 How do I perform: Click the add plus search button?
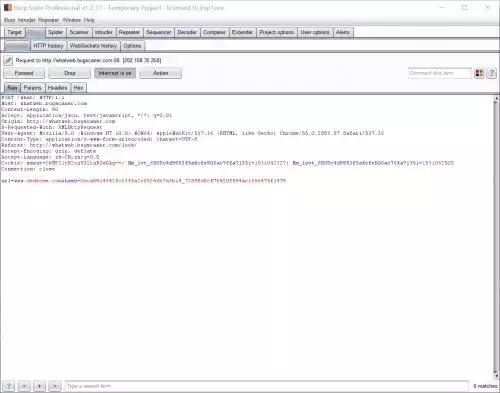tap(39, 386)
